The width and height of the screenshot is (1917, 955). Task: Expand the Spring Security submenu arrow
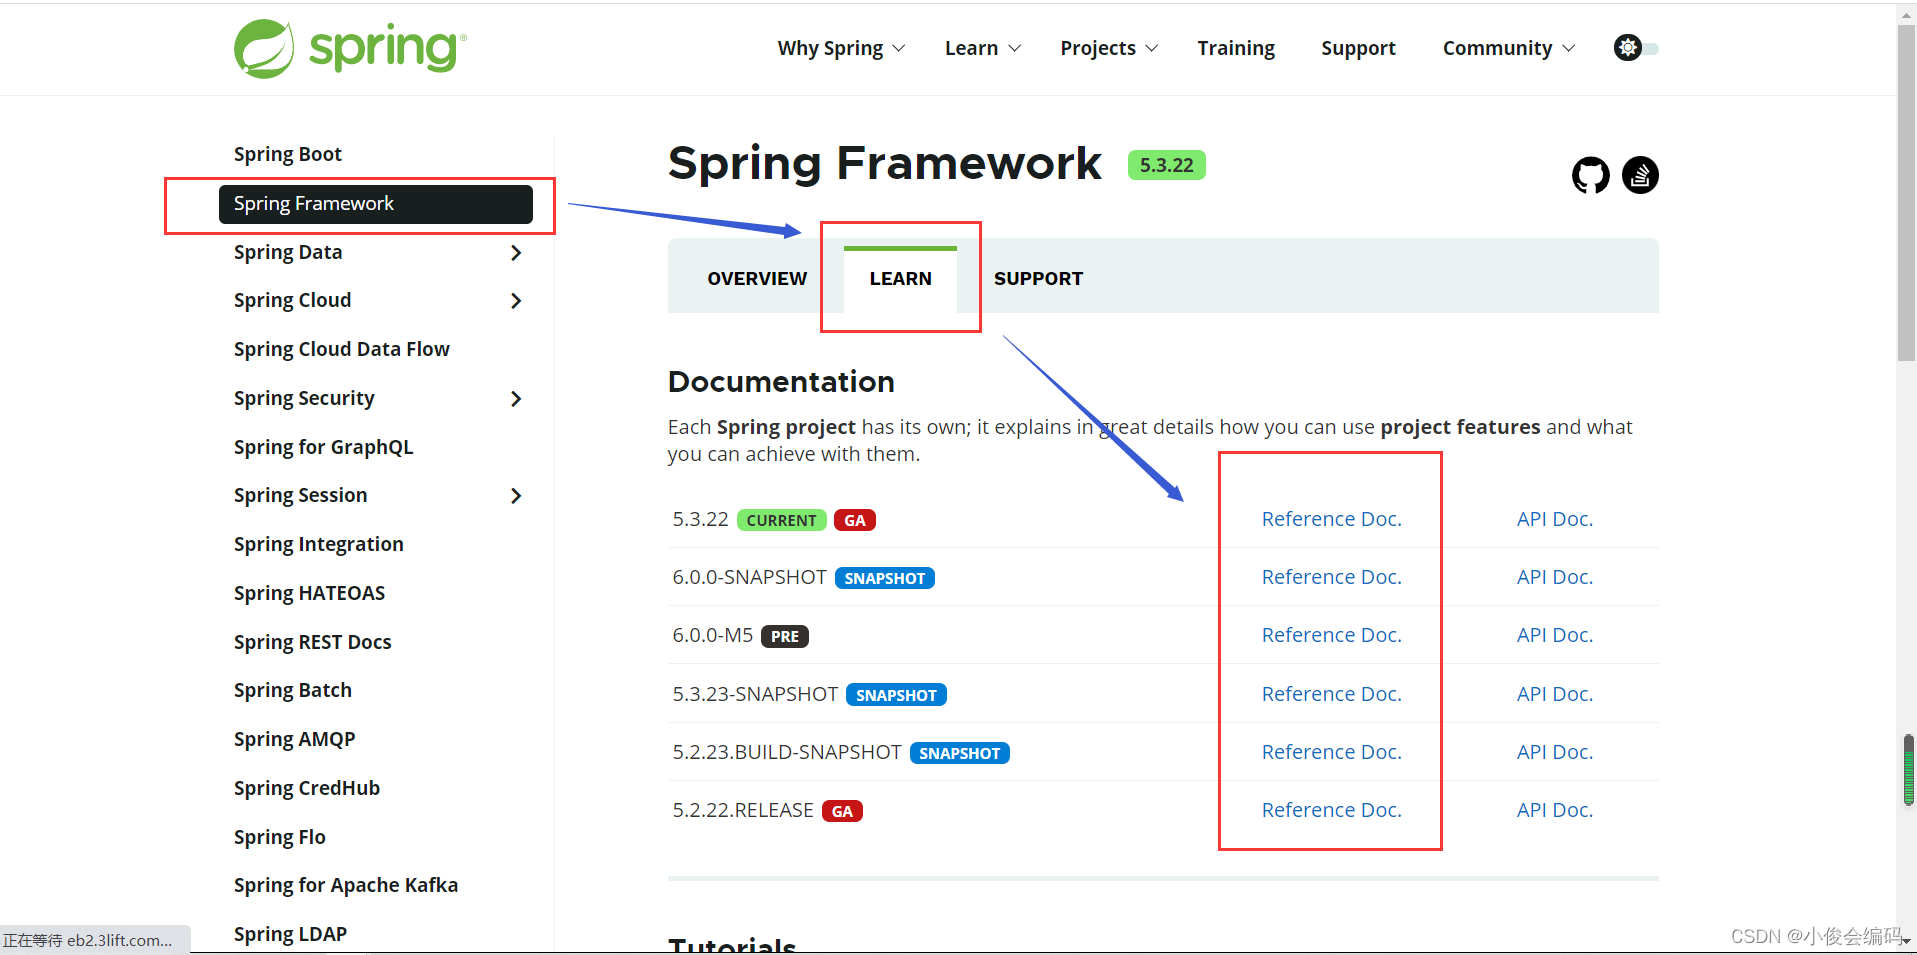point(516,399)
